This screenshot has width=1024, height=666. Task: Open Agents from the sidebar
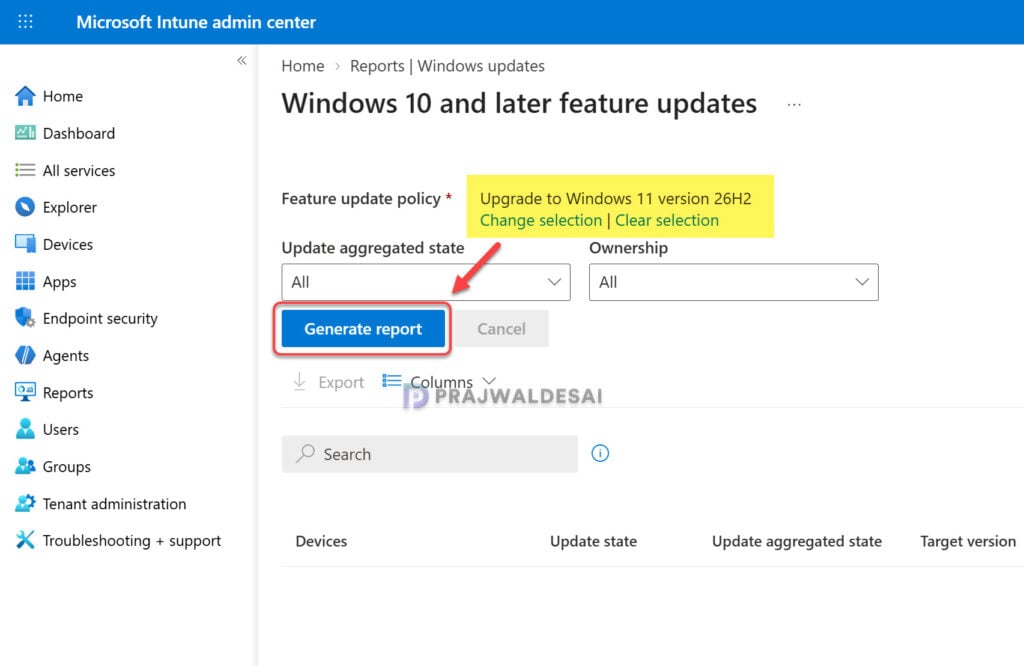[x=65, y=355]
